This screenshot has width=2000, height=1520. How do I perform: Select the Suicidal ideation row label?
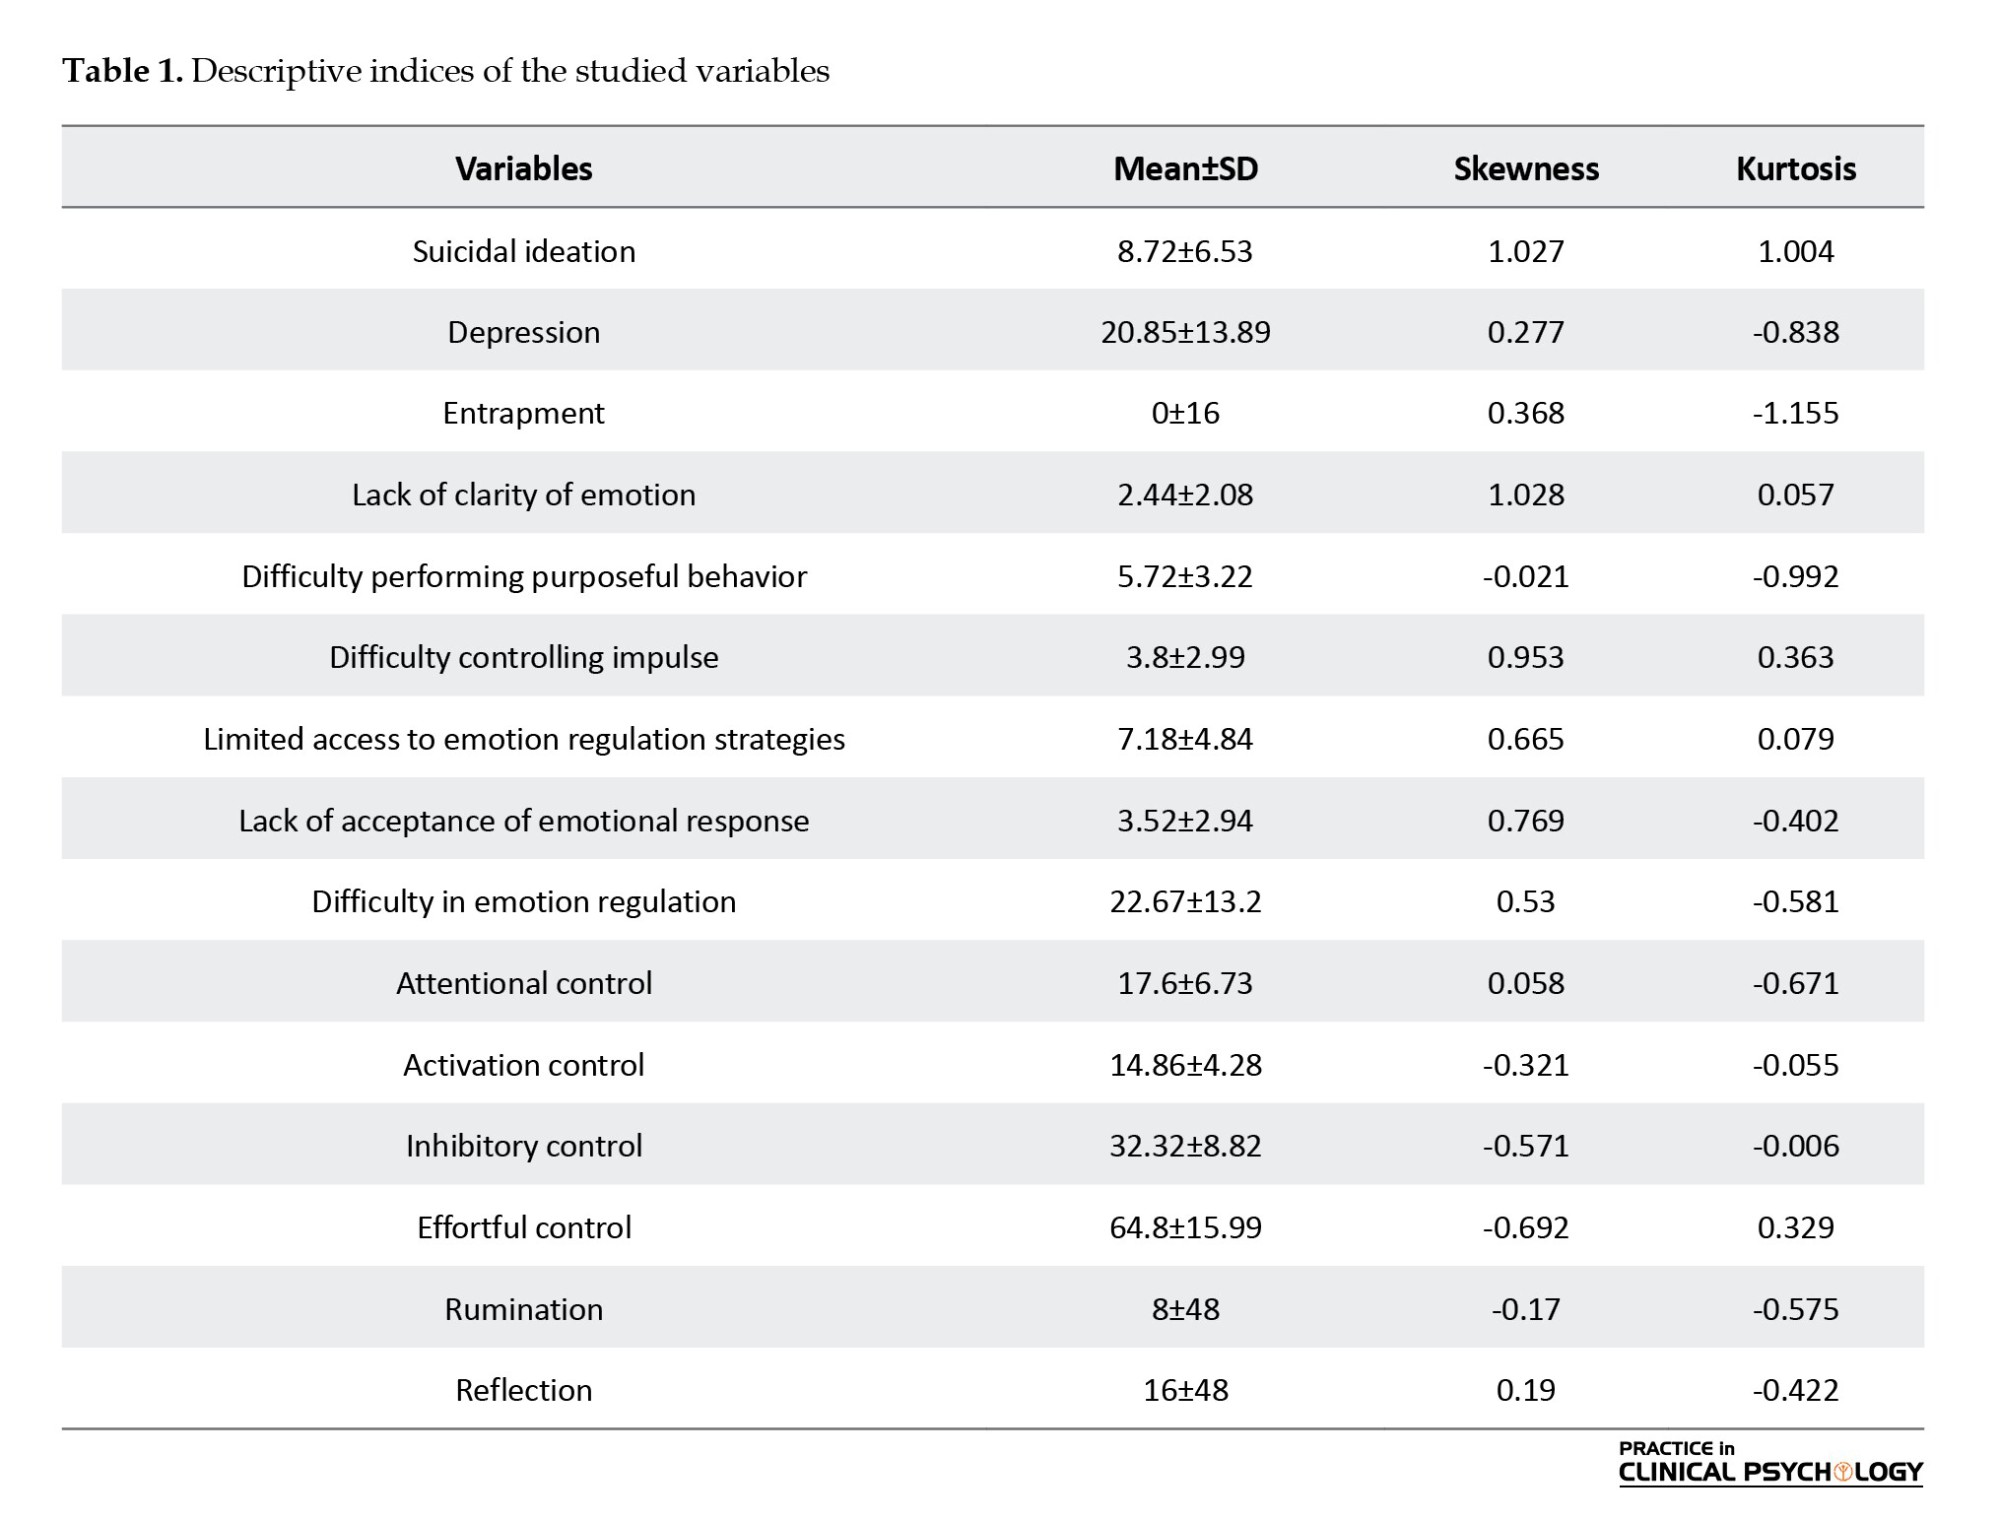(524, 250)
